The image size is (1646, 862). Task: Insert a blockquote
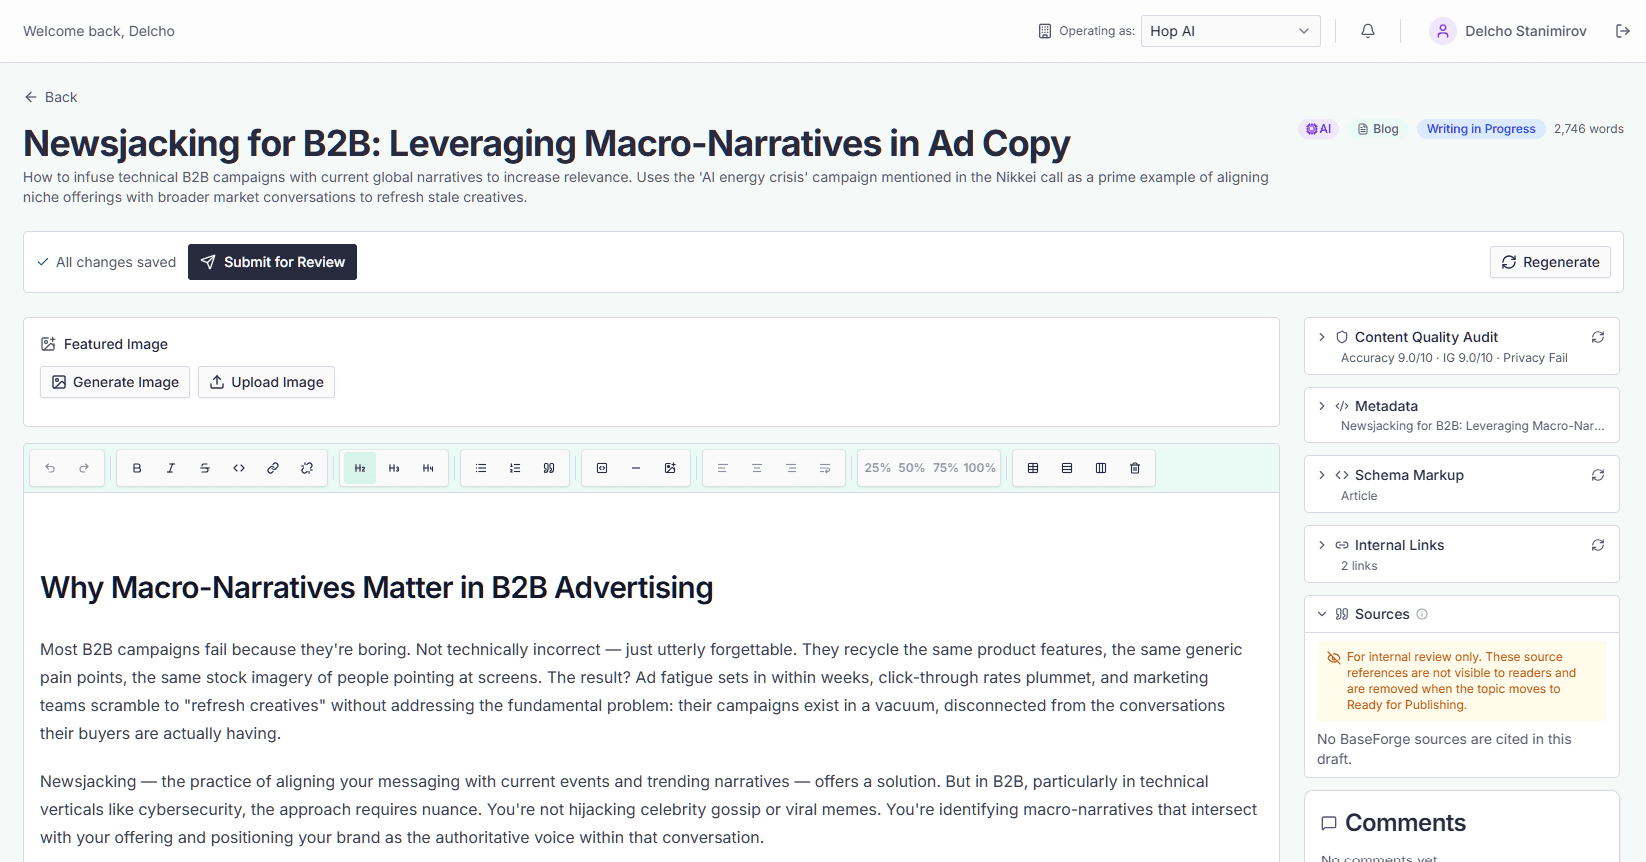[549, 468]
